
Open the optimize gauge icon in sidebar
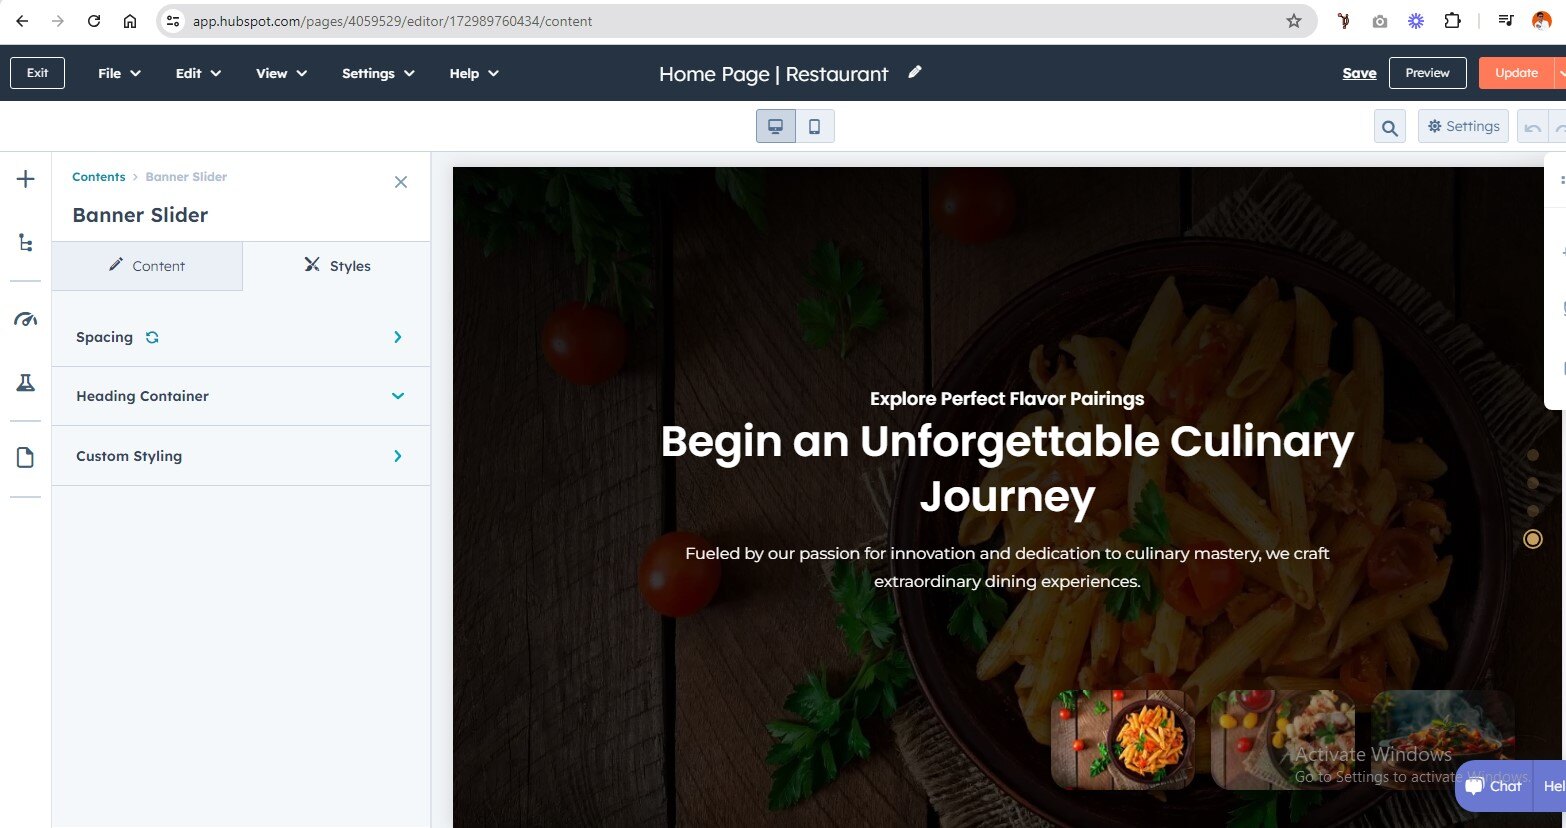coord(26,320)
